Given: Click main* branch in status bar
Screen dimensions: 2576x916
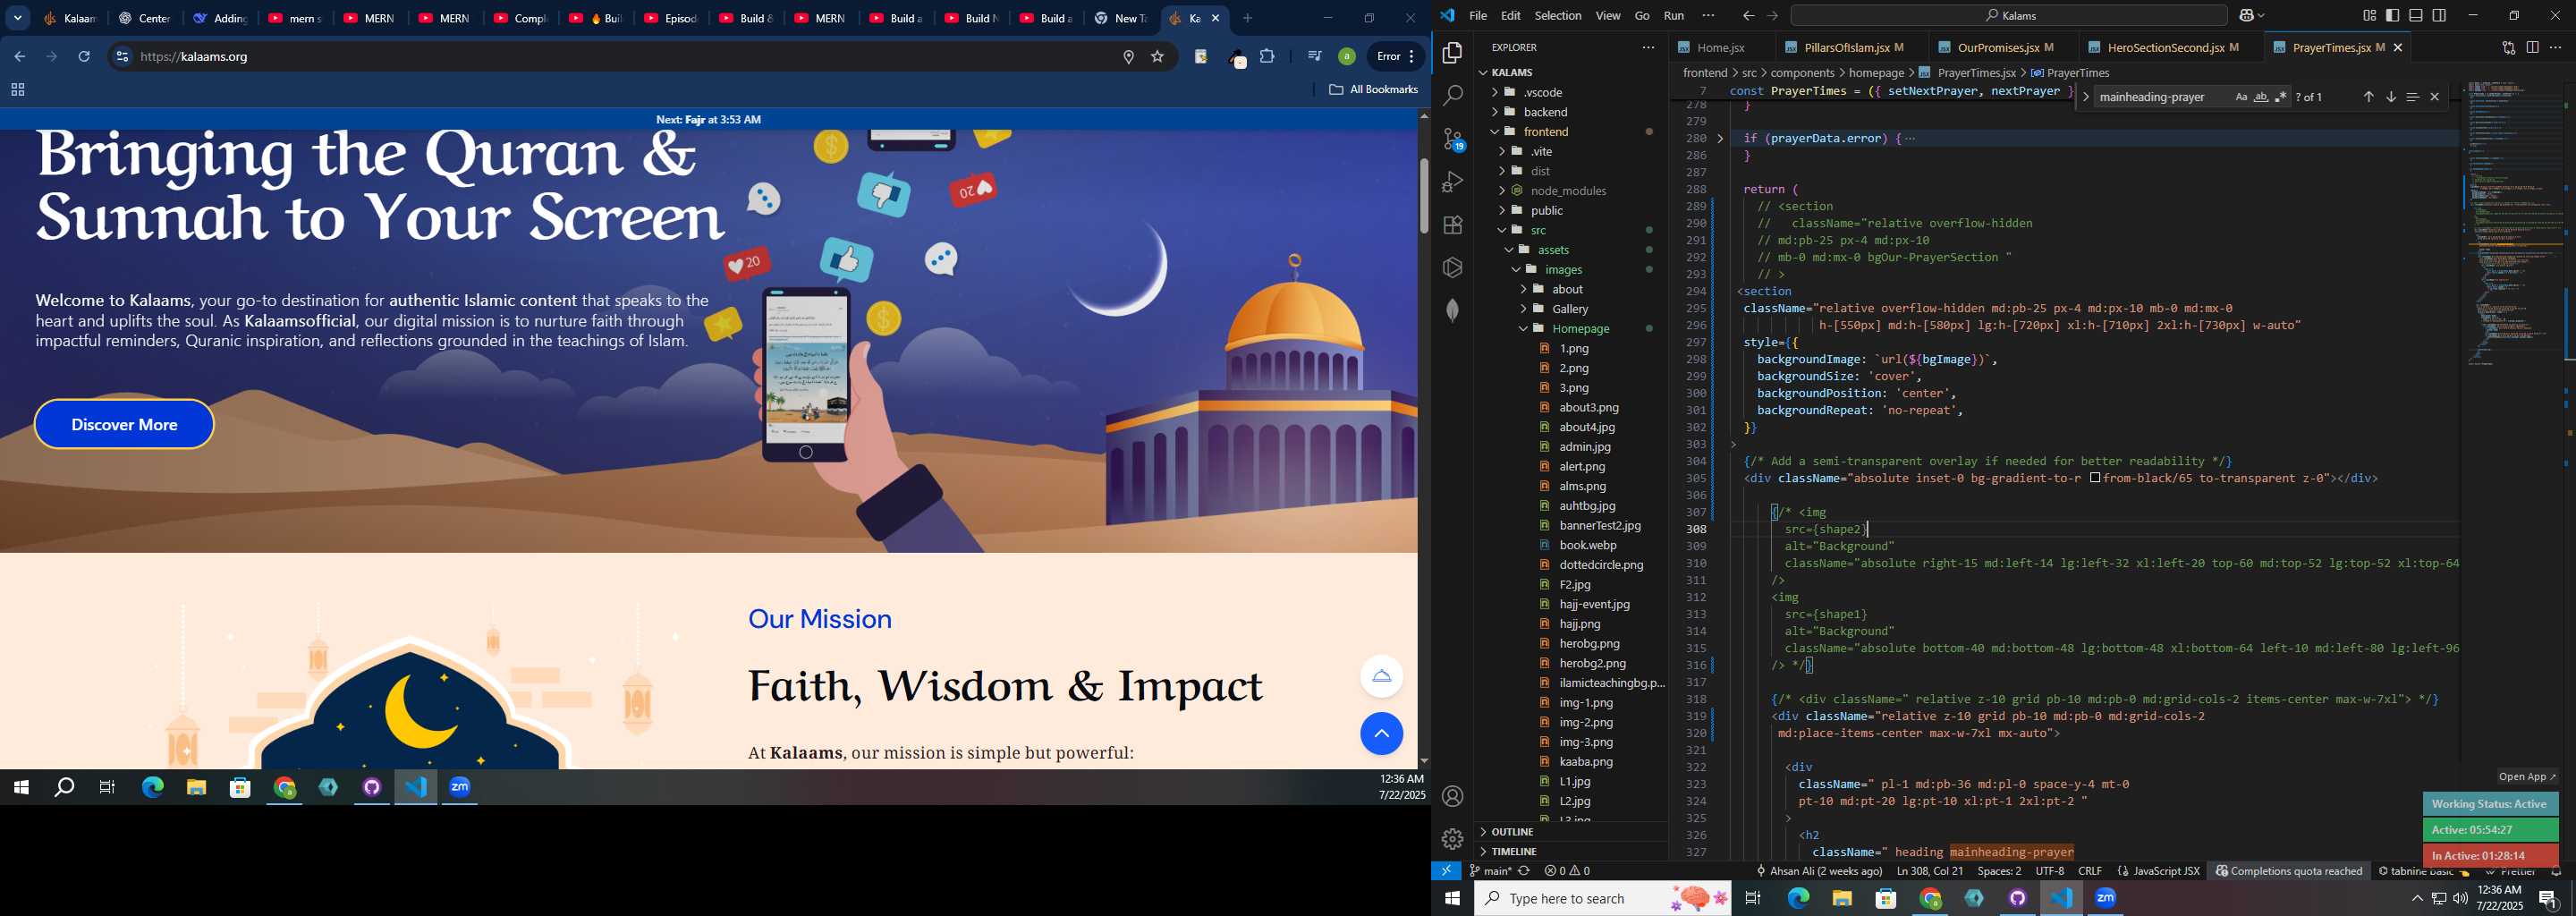Looking at the screenshot, I should pyautogui.click(x=1490, y=871).
